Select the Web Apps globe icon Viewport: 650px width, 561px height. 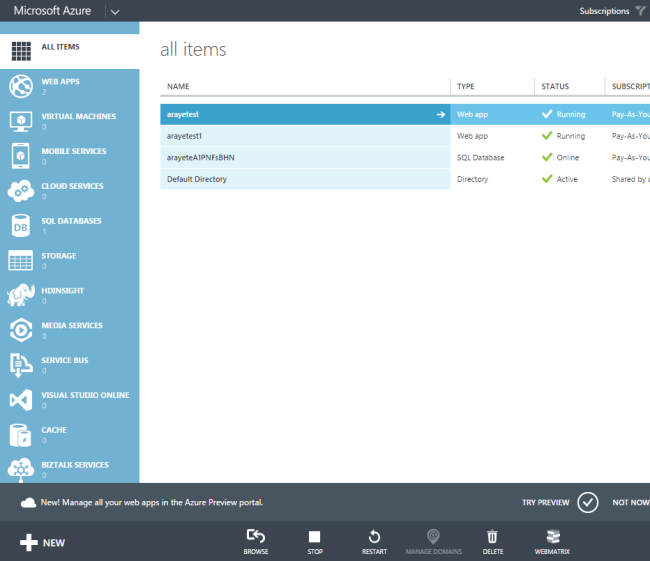tap(21, 86)
